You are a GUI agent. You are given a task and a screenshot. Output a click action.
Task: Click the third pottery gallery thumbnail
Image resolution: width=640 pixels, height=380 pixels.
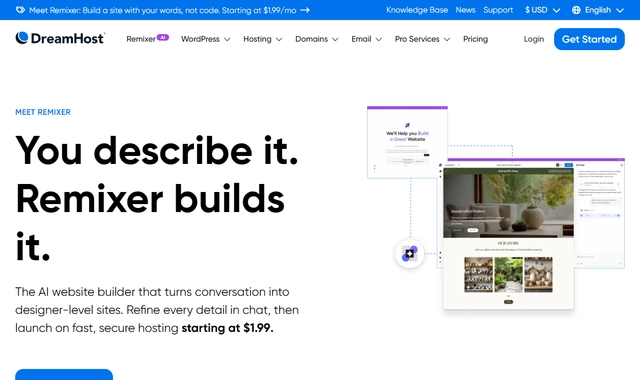point(538,275)
